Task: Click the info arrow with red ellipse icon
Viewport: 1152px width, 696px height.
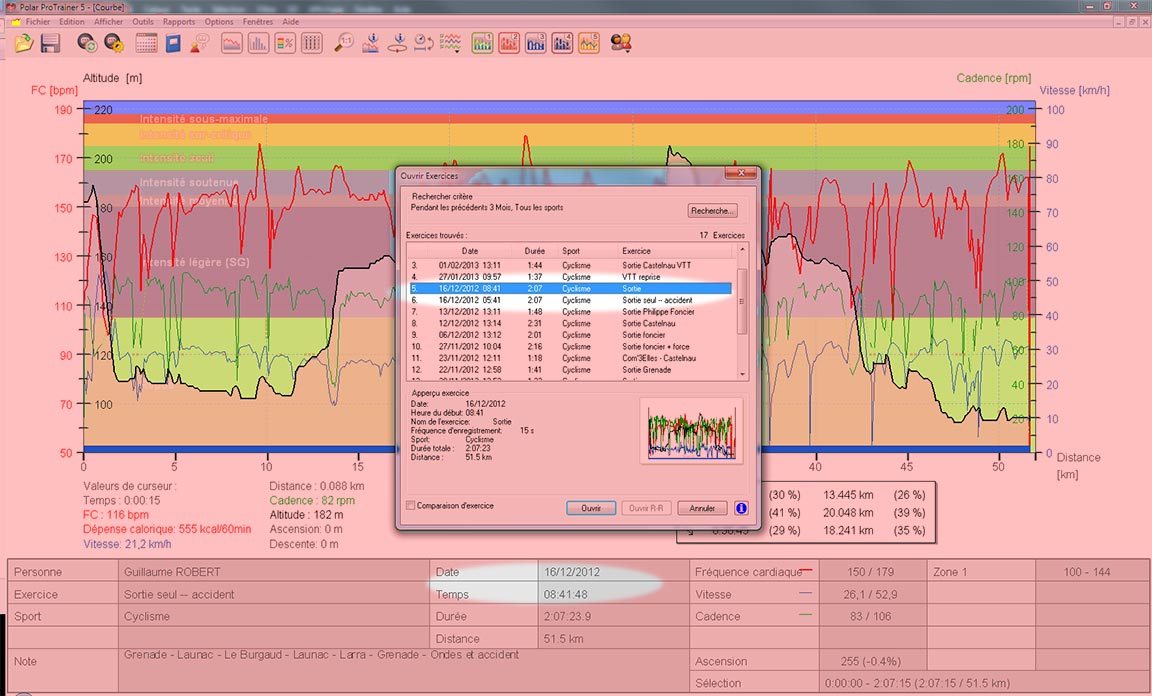Action: pyautogui.click(x=397, y=43)
